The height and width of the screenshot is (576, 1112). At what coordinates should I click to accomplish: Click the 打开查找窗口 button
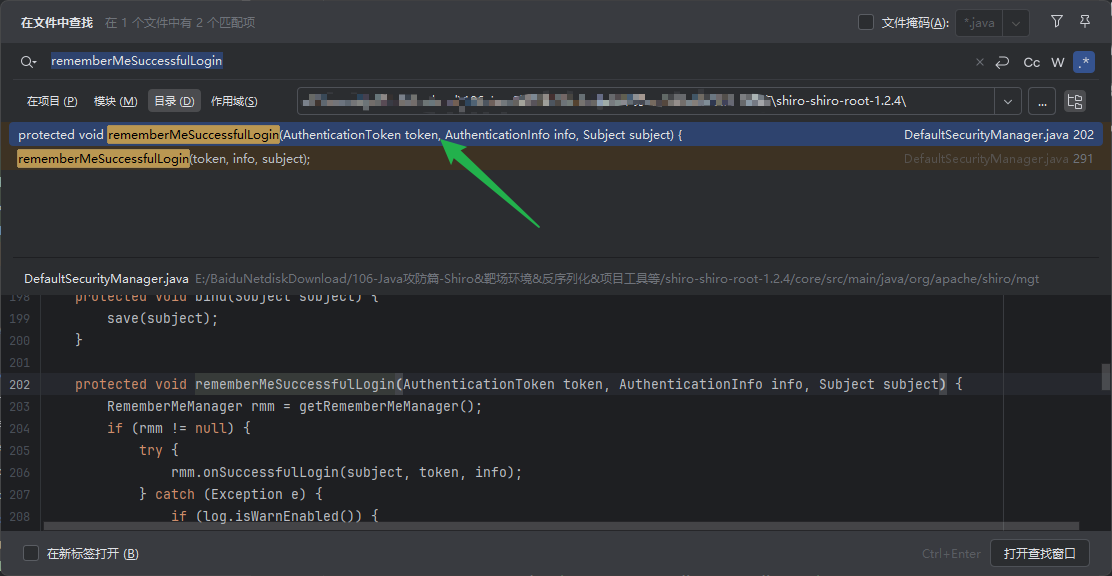(1040, 553)
